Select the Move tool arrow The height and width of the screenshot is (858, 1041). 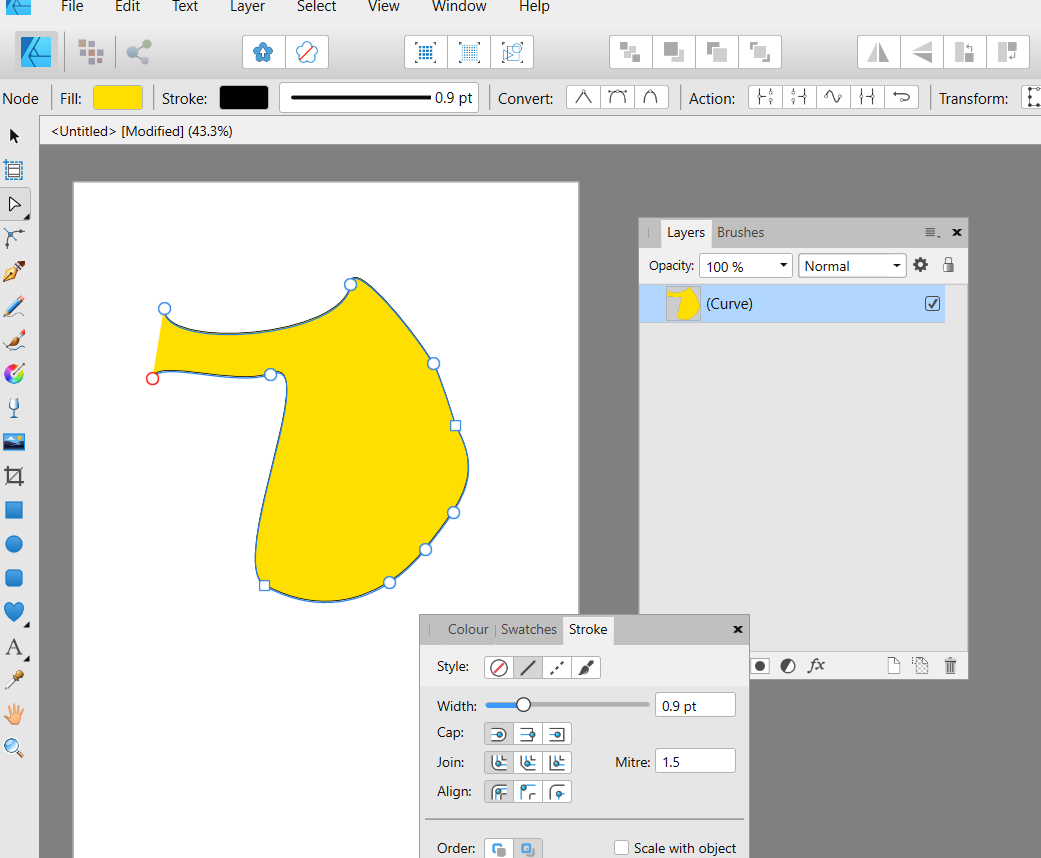pos(14,136)
